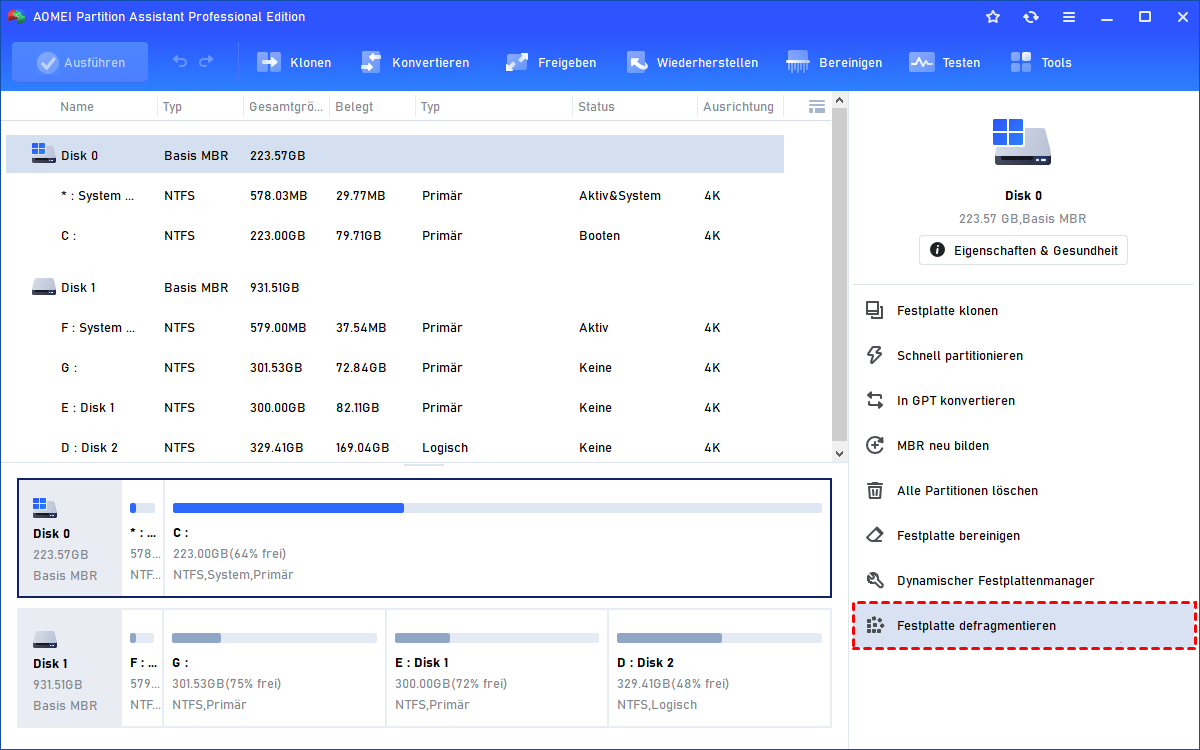Select the C : partition row
This screenshot has height=750, width=1200.
[395, 236]
